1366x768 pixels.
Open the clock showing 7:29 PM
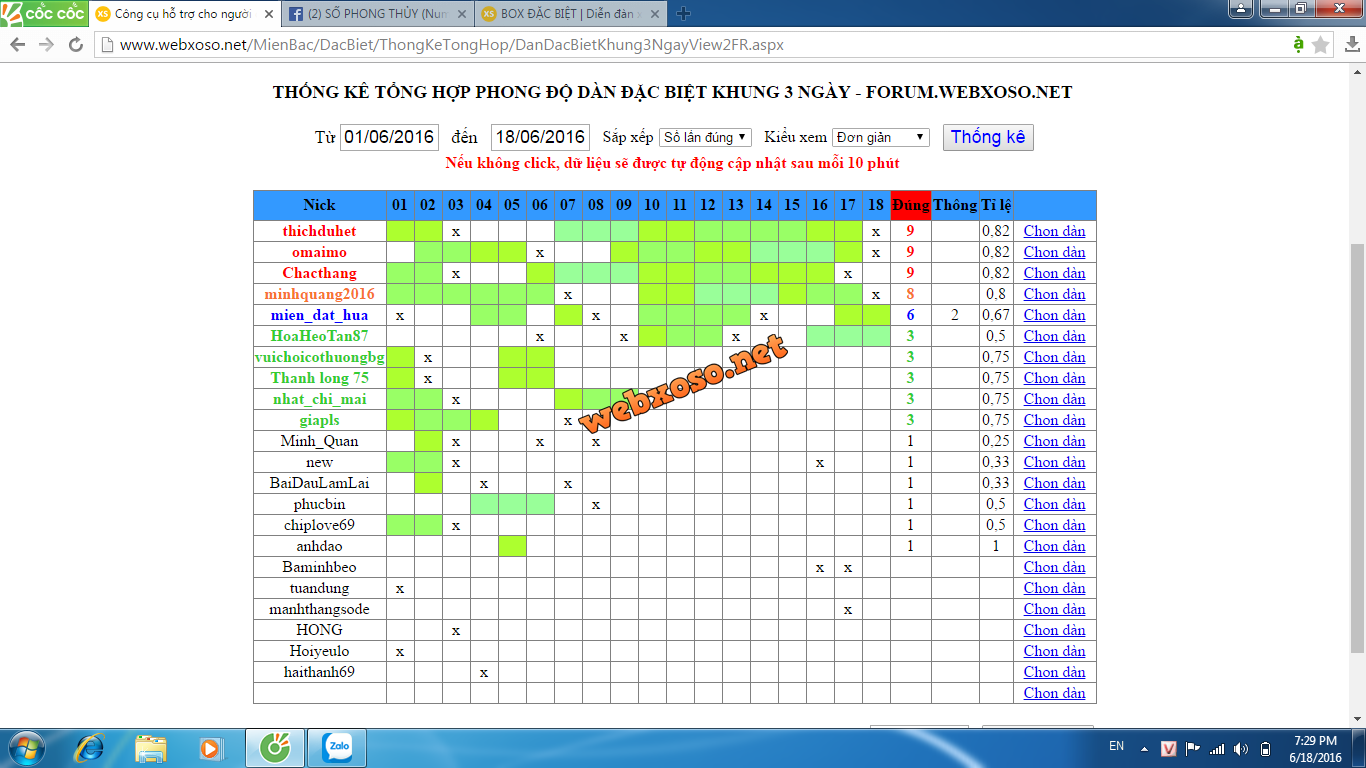(1315, 749)
